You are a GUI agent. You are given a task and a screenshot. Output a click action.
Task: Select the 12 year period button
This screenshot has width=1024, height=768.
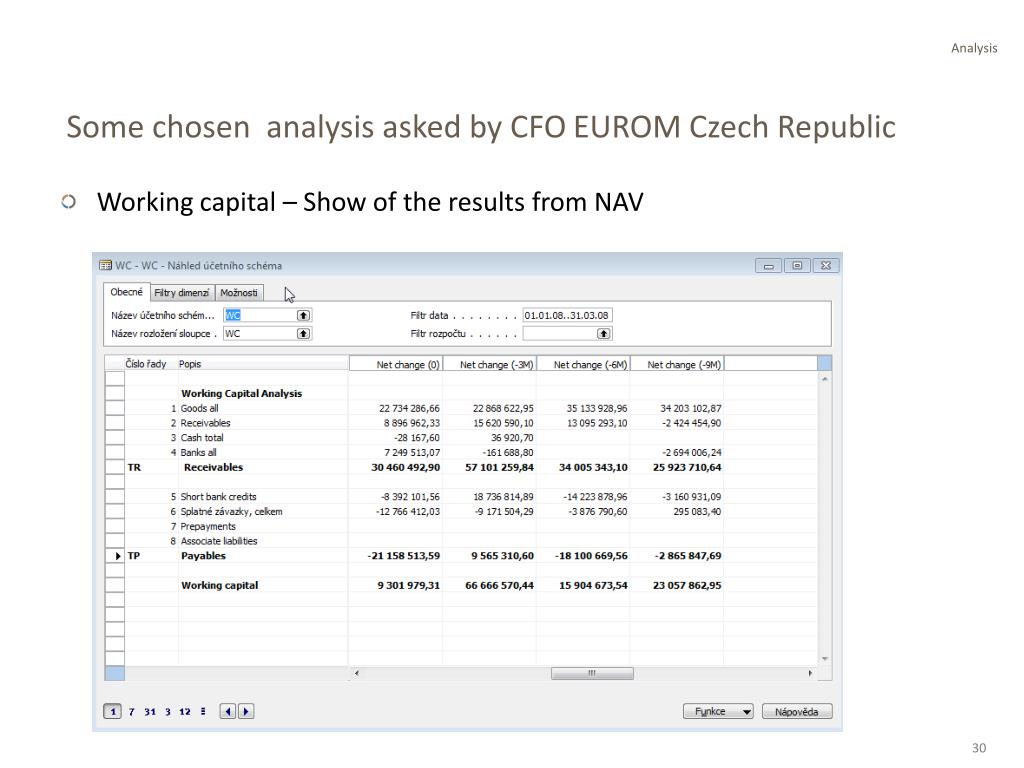(185, 711)
